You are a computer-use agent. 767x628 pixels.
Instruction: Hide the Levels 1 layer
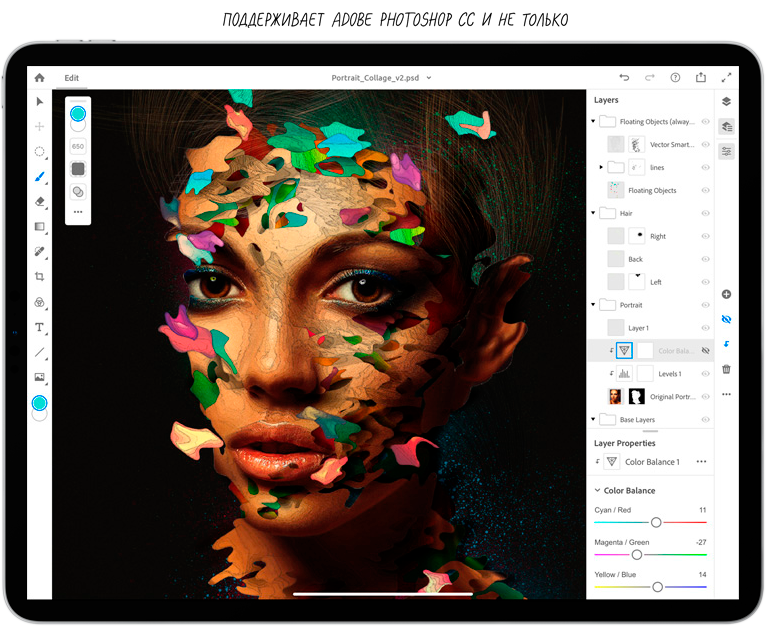coord(705,374)
